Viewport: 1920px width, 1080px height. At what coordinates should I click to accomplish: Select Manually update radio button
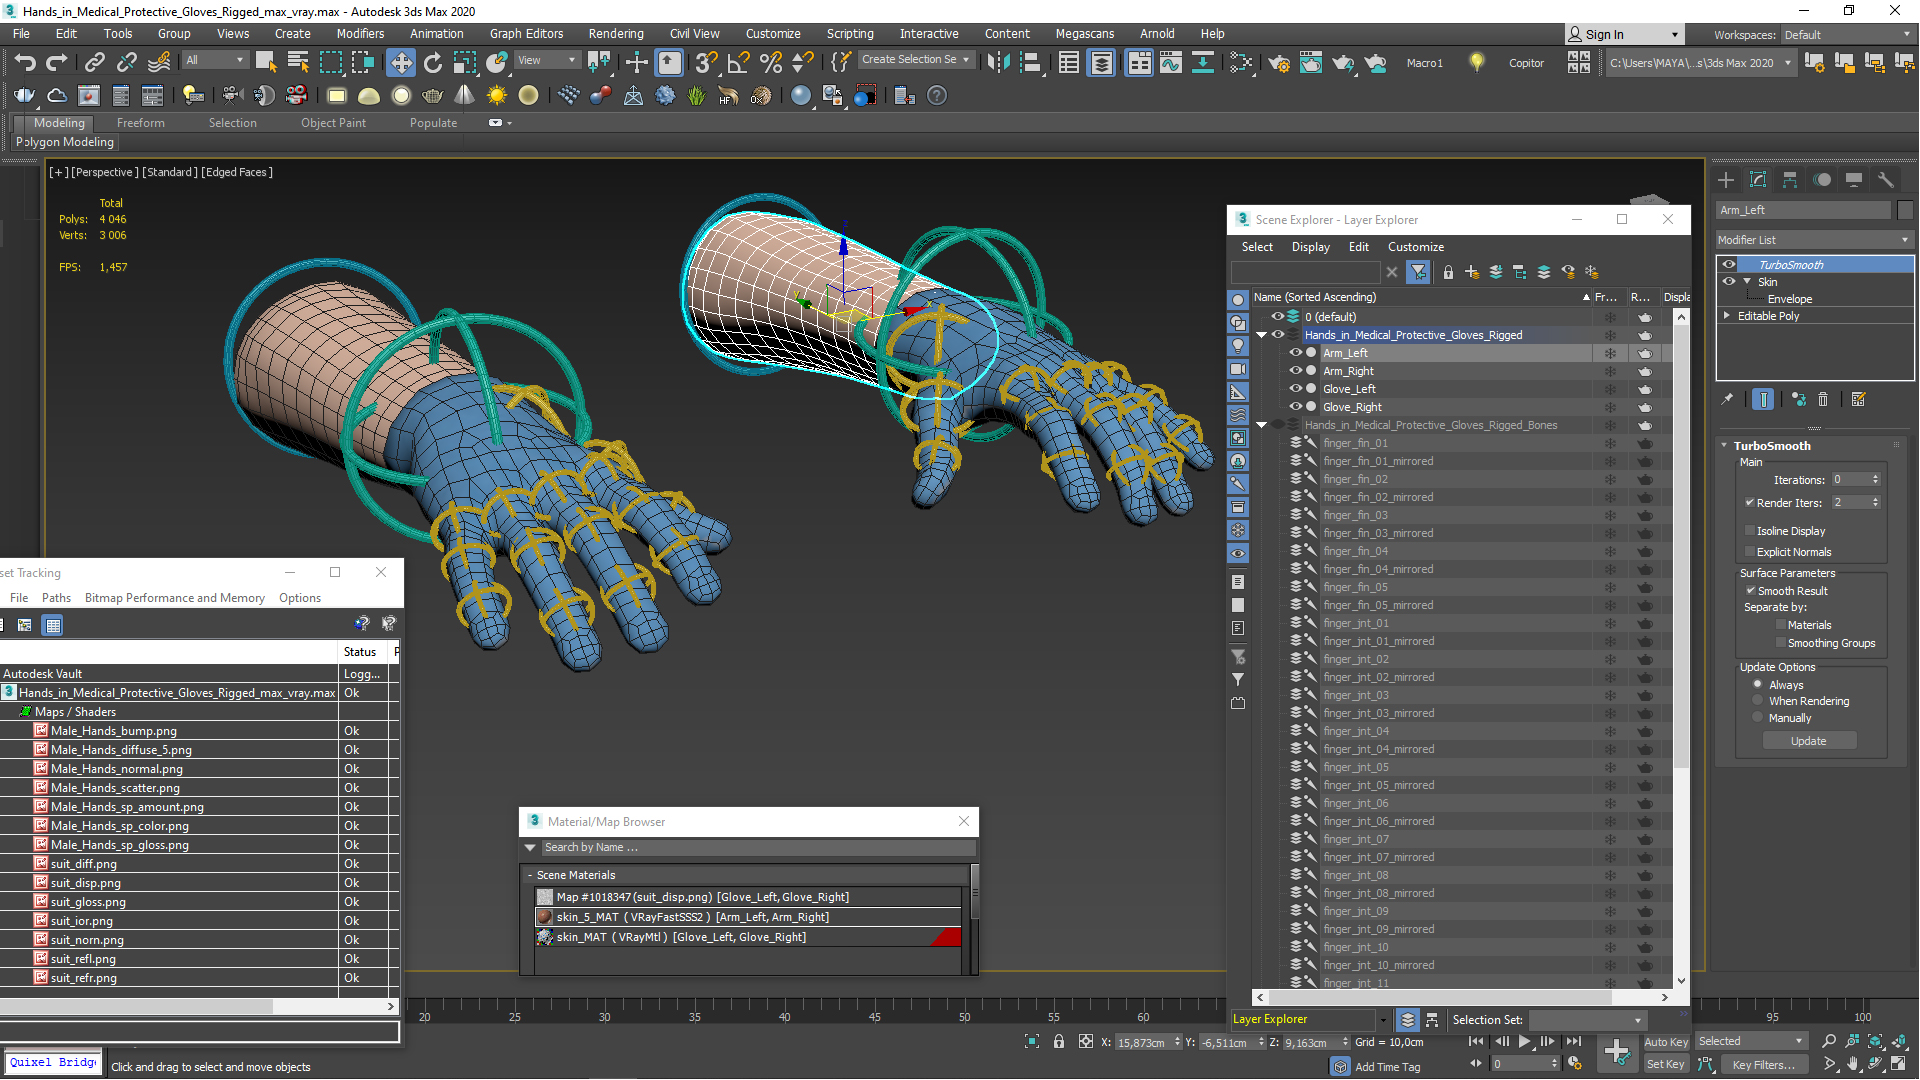1758,718
